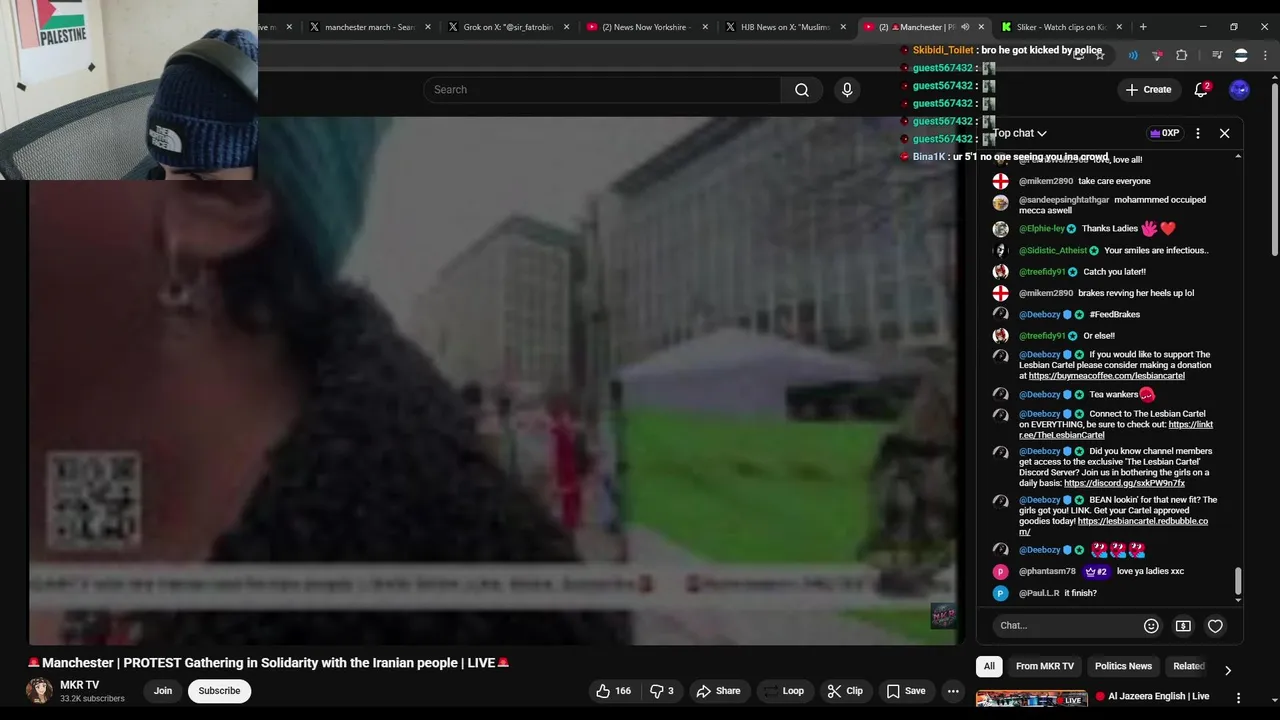Open live chat three-dot options menu
This screenshot has width=1280, height=720.
coord(1198,133)
